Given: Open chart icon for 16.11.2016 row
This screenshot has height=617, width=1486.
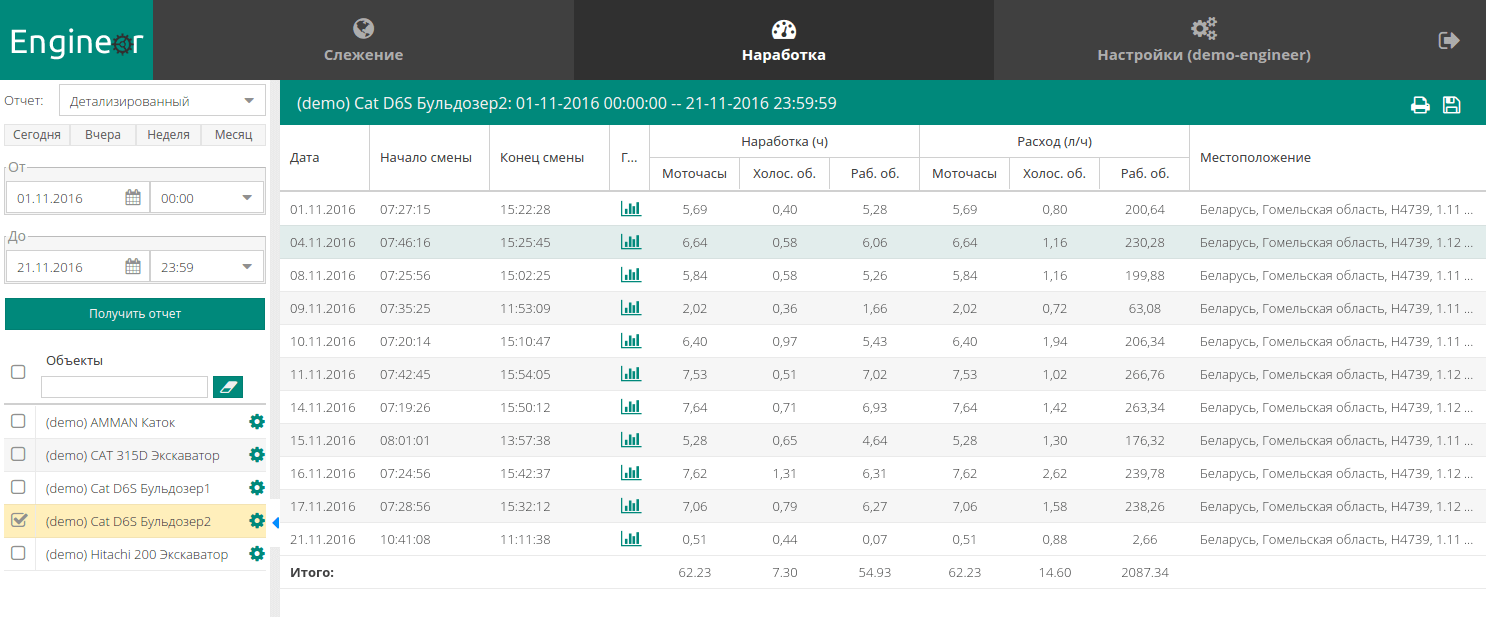Looking at the screenshot, I should click(x=630, y=473).
